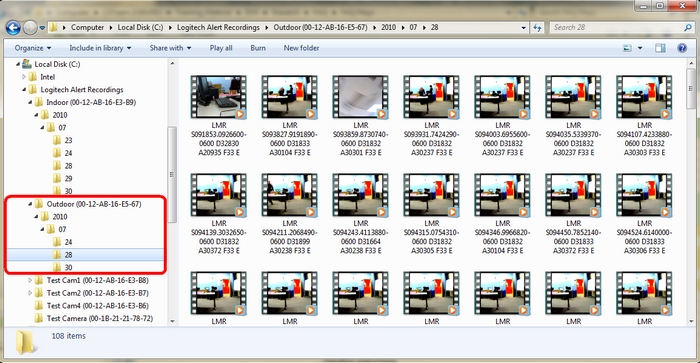
Task: Select video thumbnail LMR S094450.7852140
Action: 574,196
